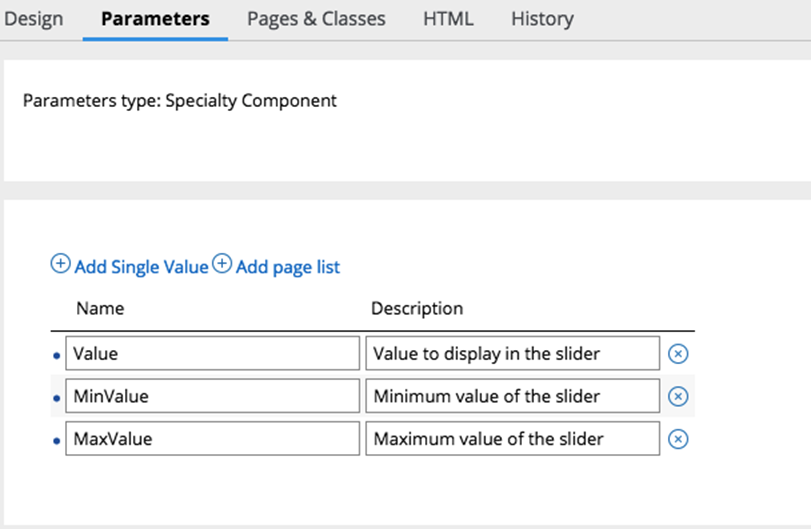811x529 pixels.
Task: Select the bullet handle beside MinValue row
Action: [x=57, y=398]
